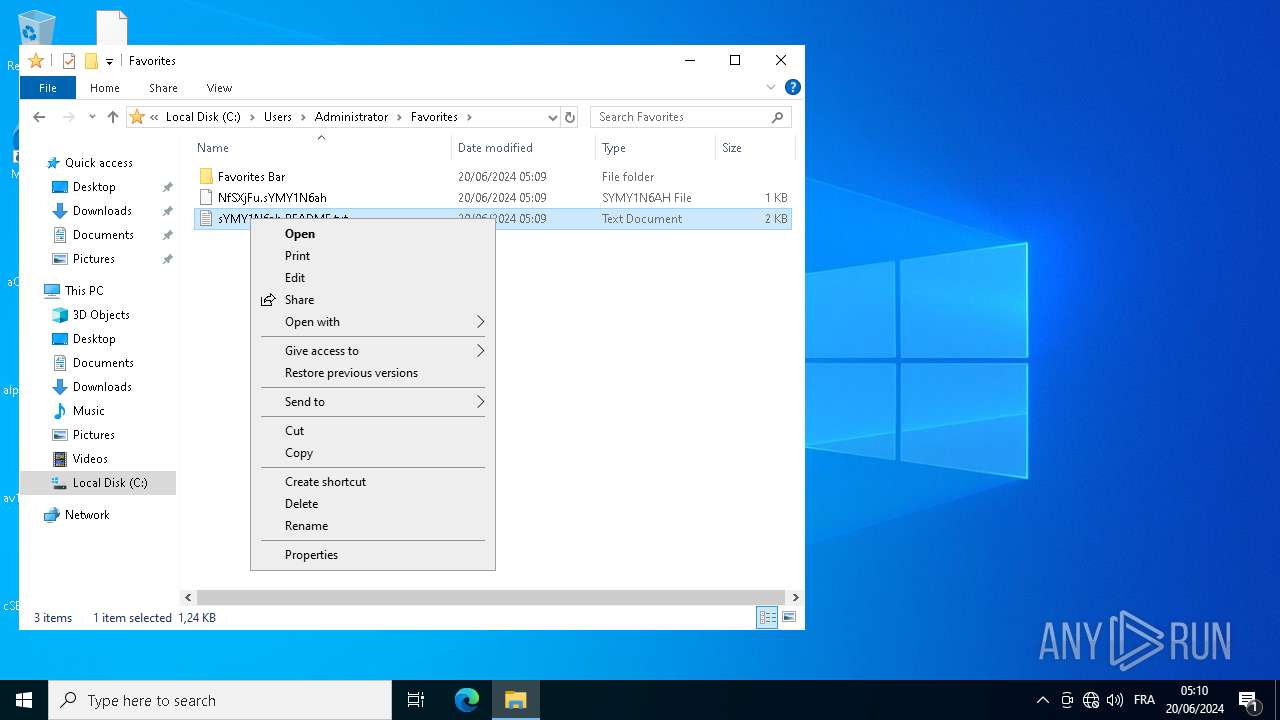Open Properties from the context menu
This screenshot has width=1280, height=720.
point(372,555)
